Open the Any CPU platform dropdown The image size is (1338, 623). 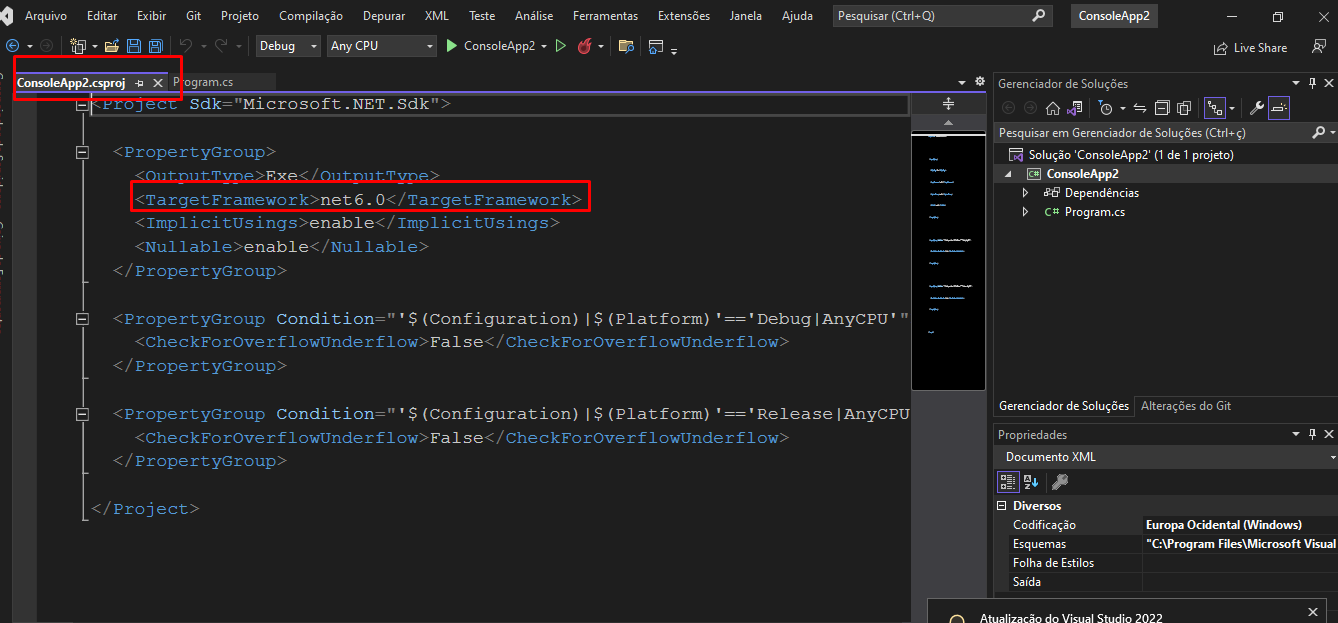click(x=382, y=46)
